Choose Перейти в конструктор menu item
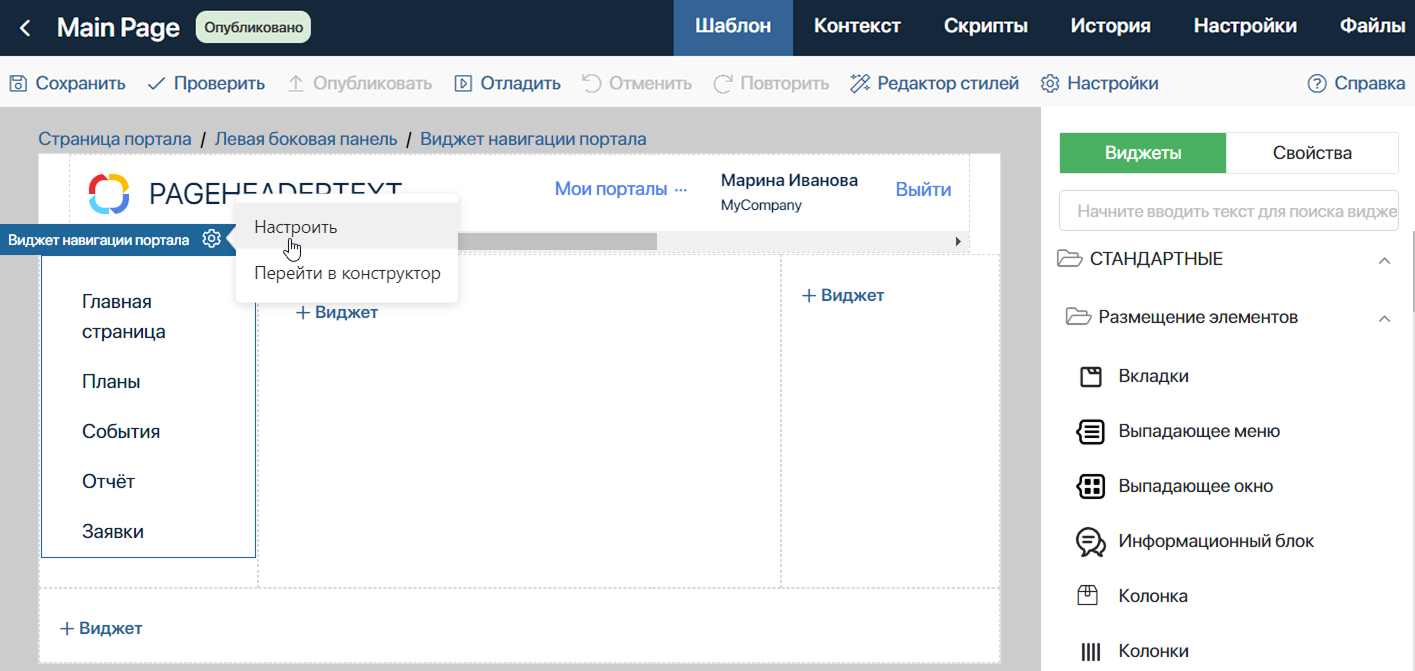 click(x=347, y=273)
